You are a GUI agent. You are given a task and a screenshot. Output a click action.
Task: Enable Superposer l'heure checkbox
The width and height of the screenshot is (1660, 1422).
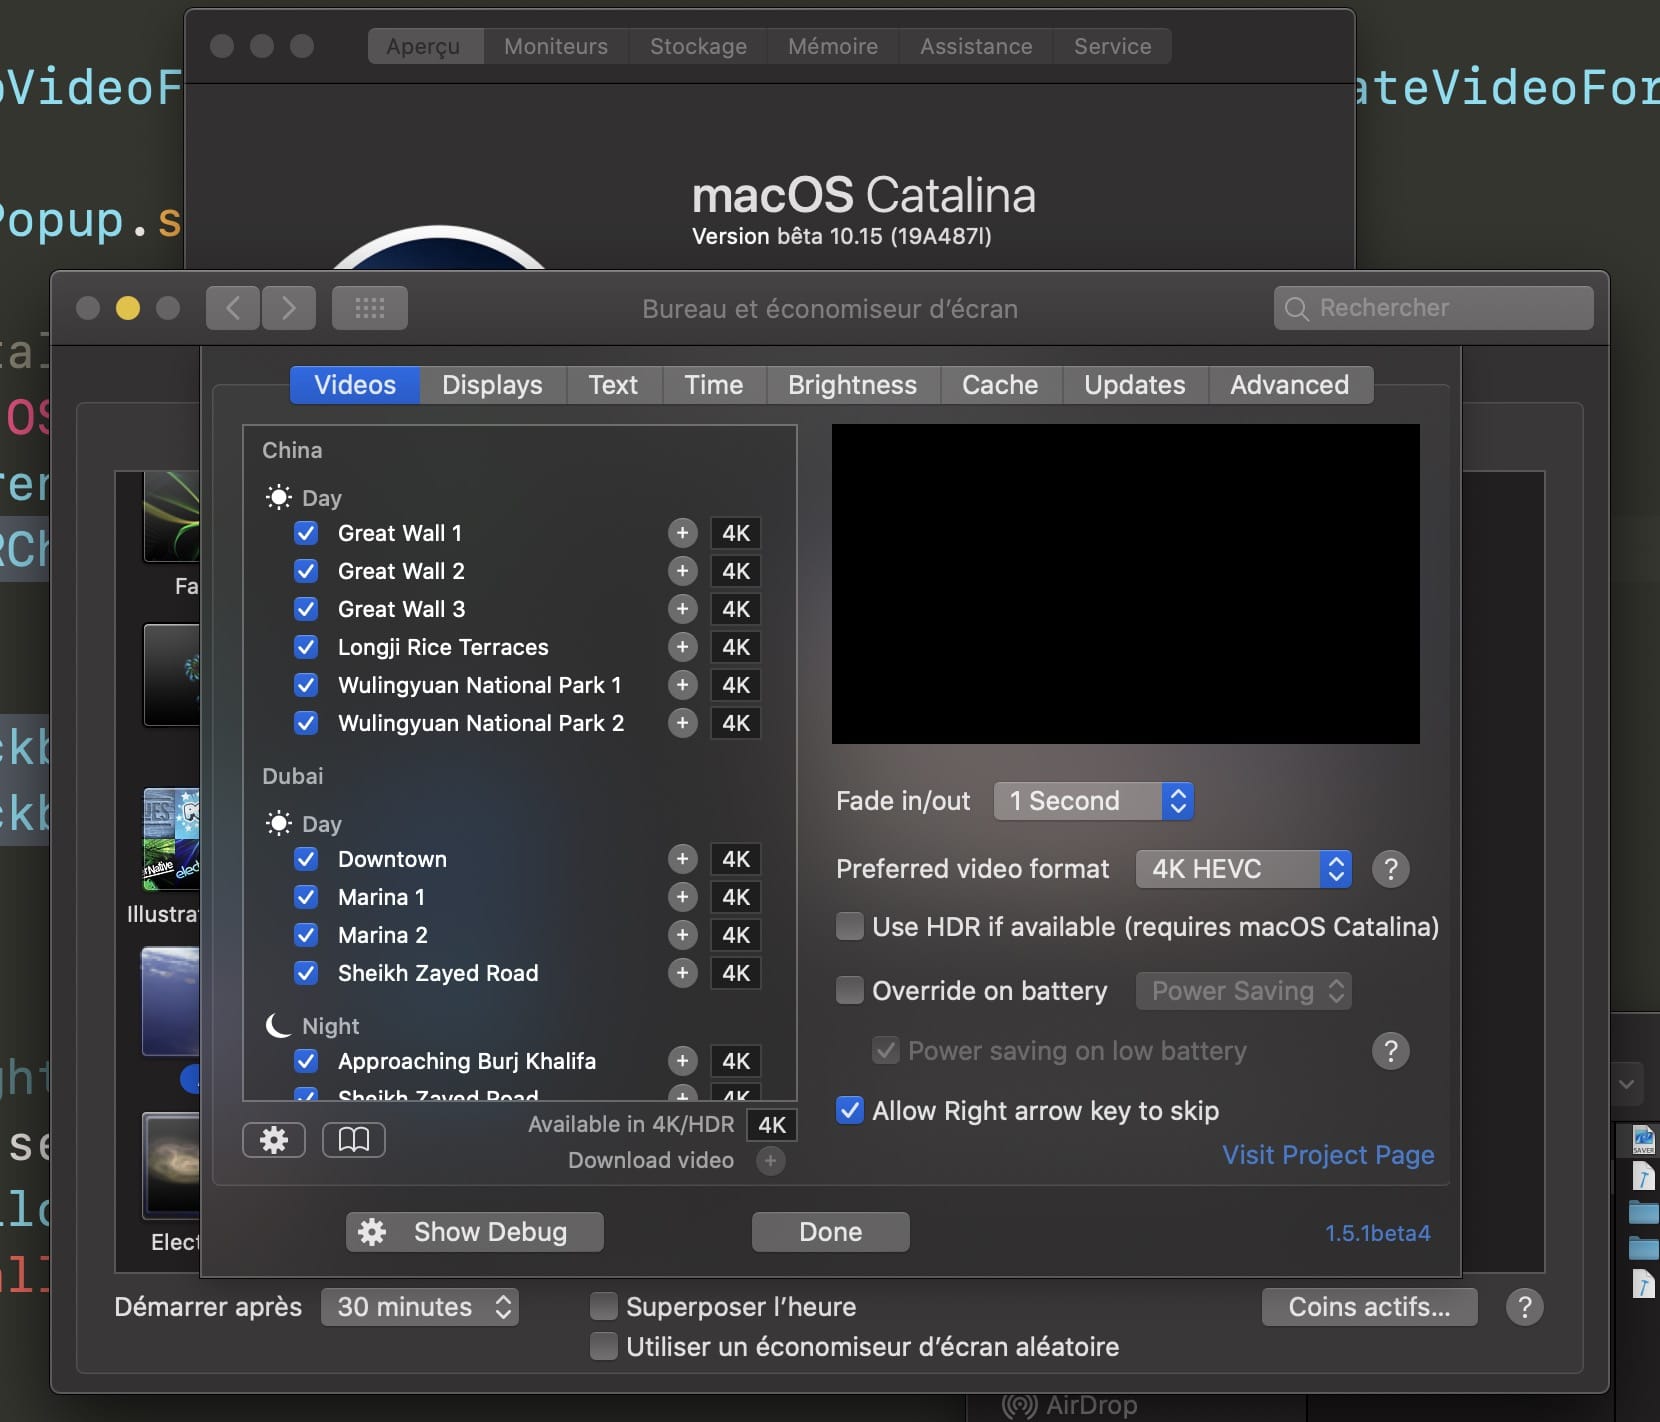click(x=604, y=1306)
